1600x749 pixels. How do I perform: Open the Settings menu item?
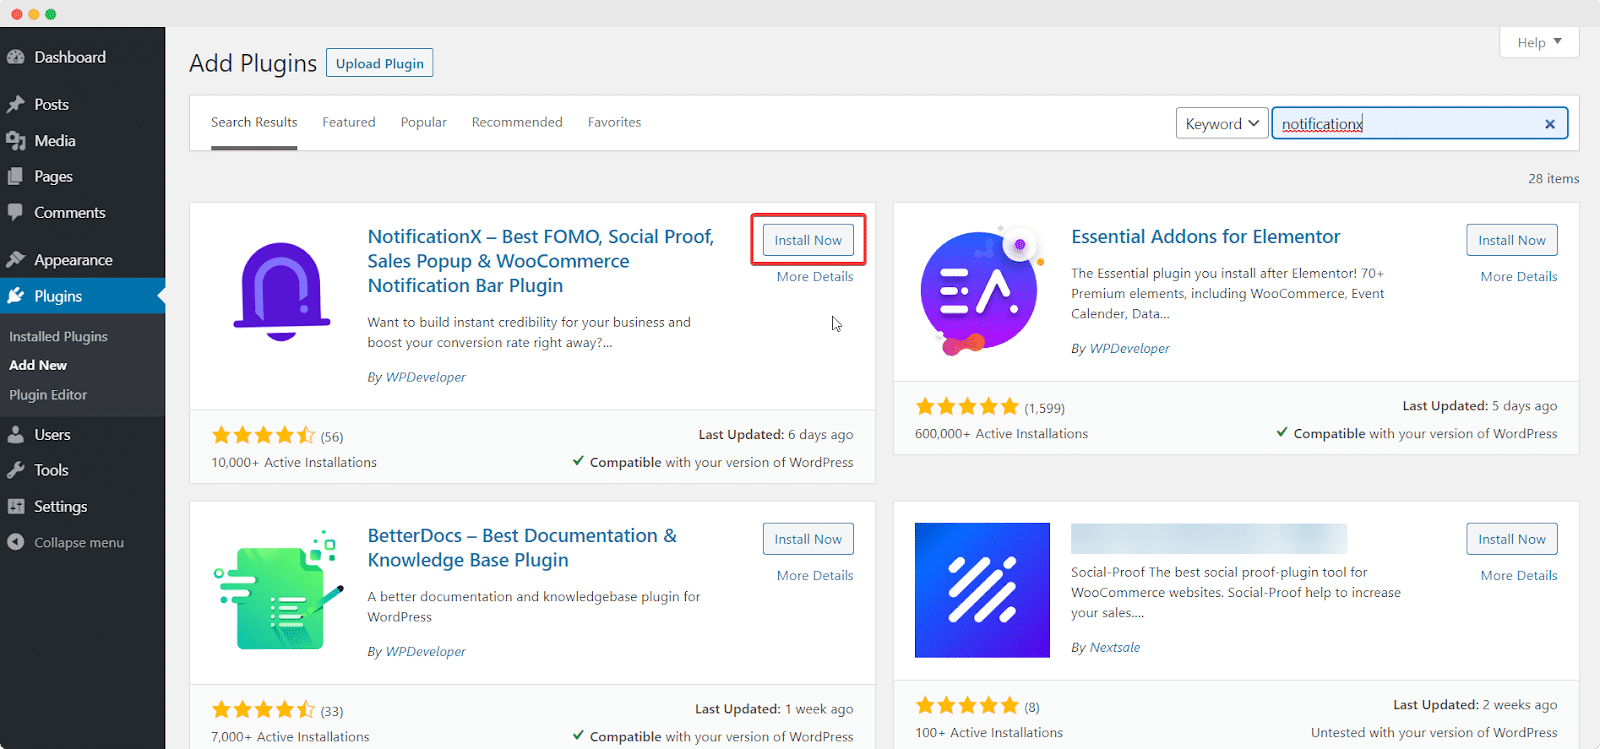pos(82,506)
